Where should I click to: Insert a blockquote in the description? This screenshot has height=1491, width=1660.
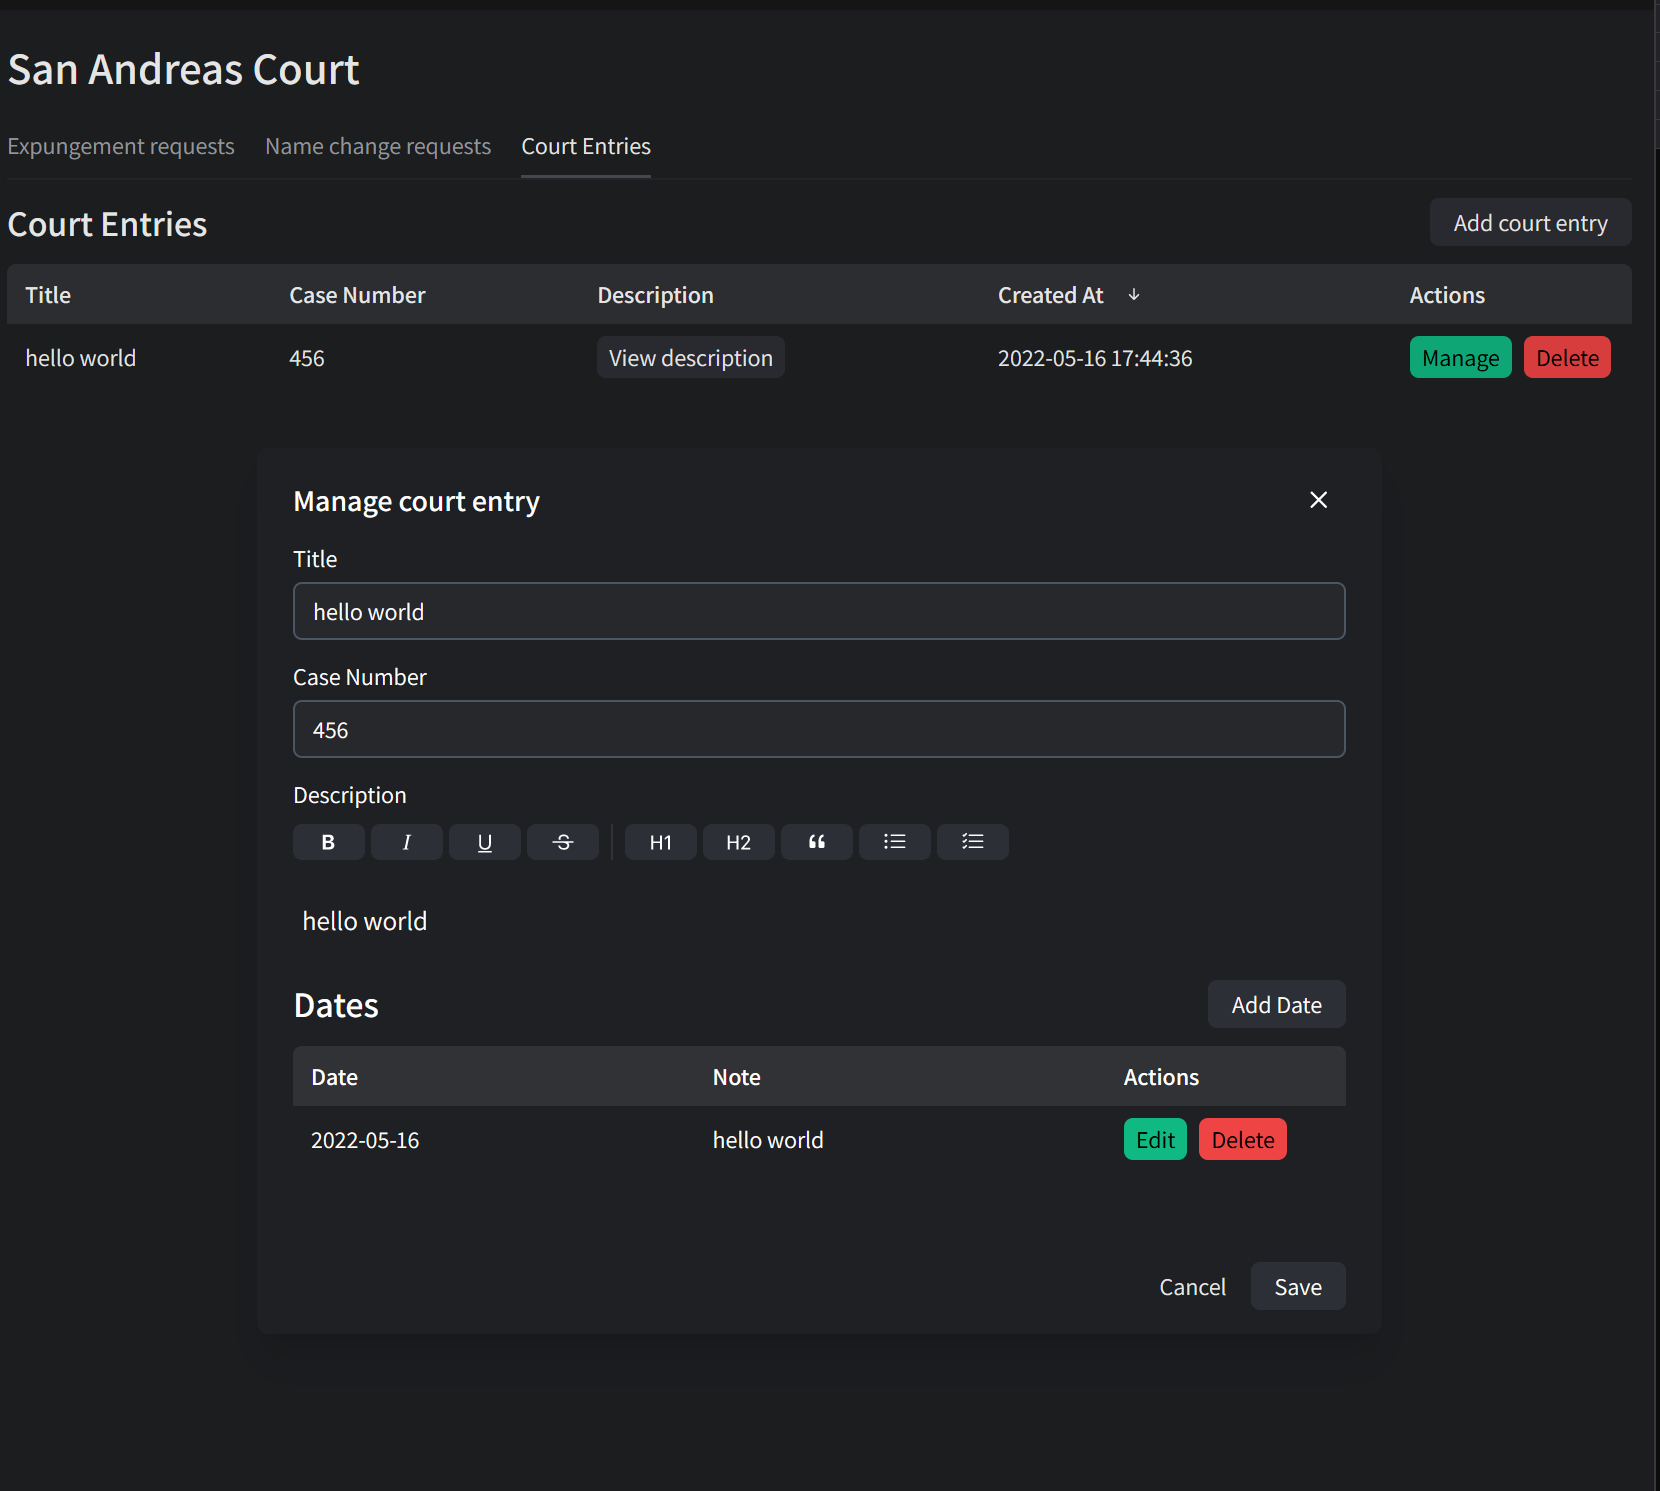(816, 842)
